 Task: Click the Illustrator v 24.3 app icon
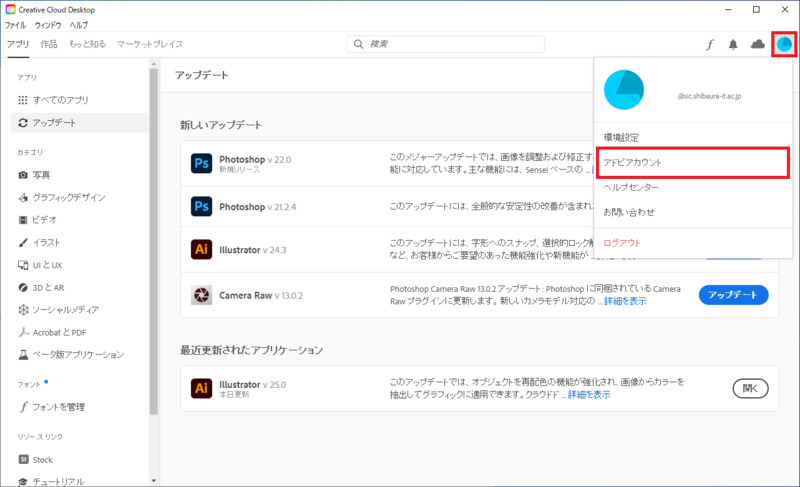click(x=201, y=249)
